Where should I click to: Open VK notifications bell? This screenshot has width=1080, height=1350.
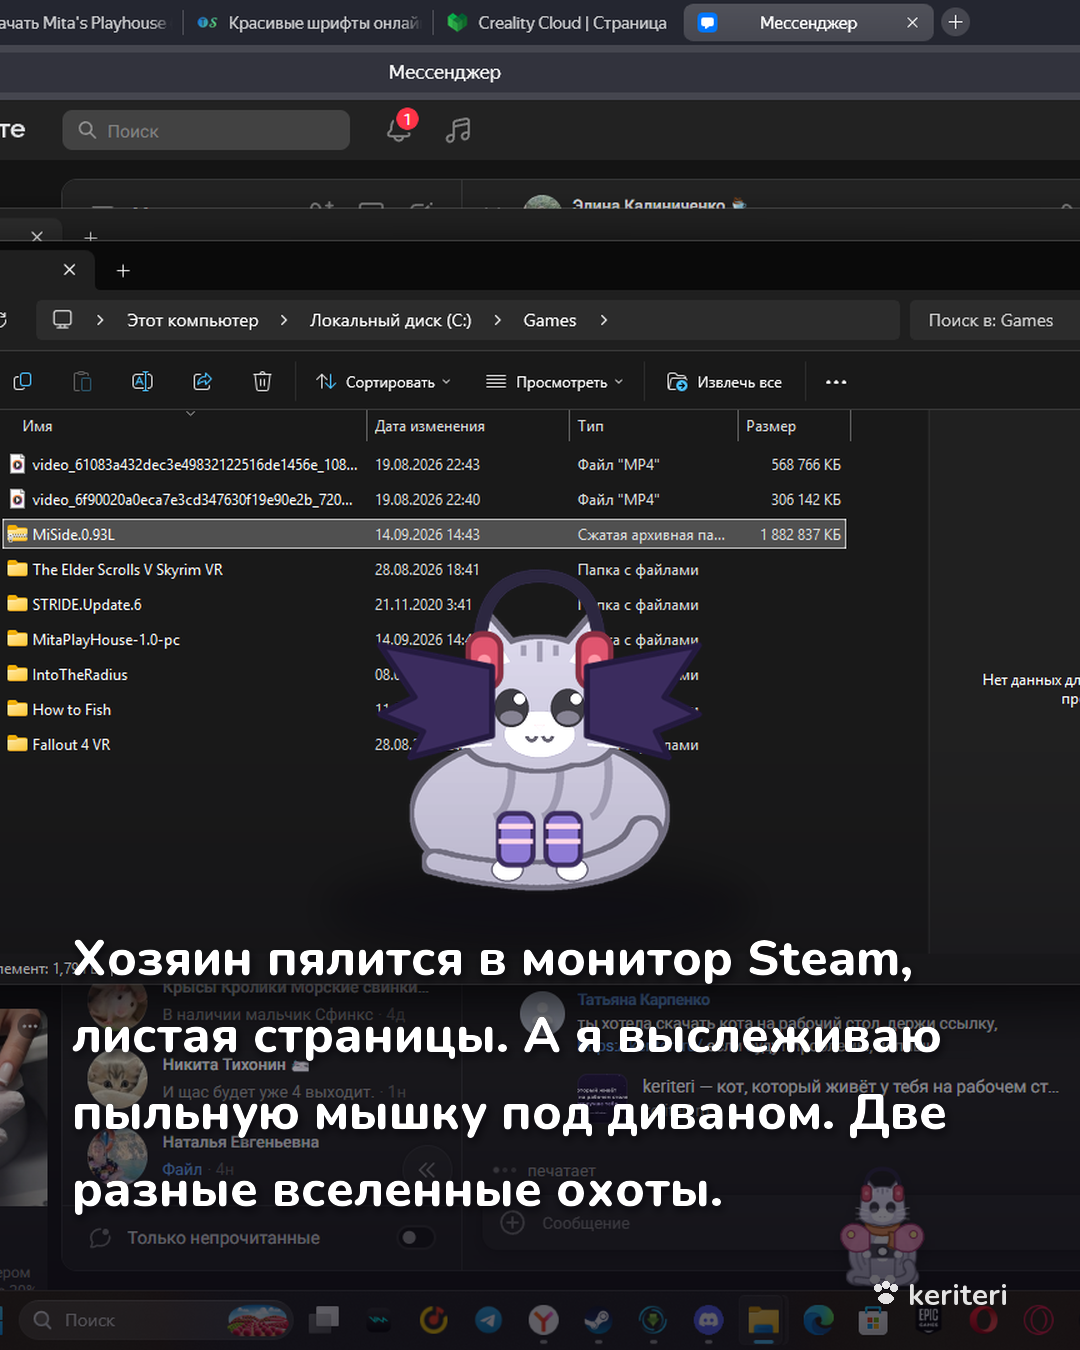point(399,129)
